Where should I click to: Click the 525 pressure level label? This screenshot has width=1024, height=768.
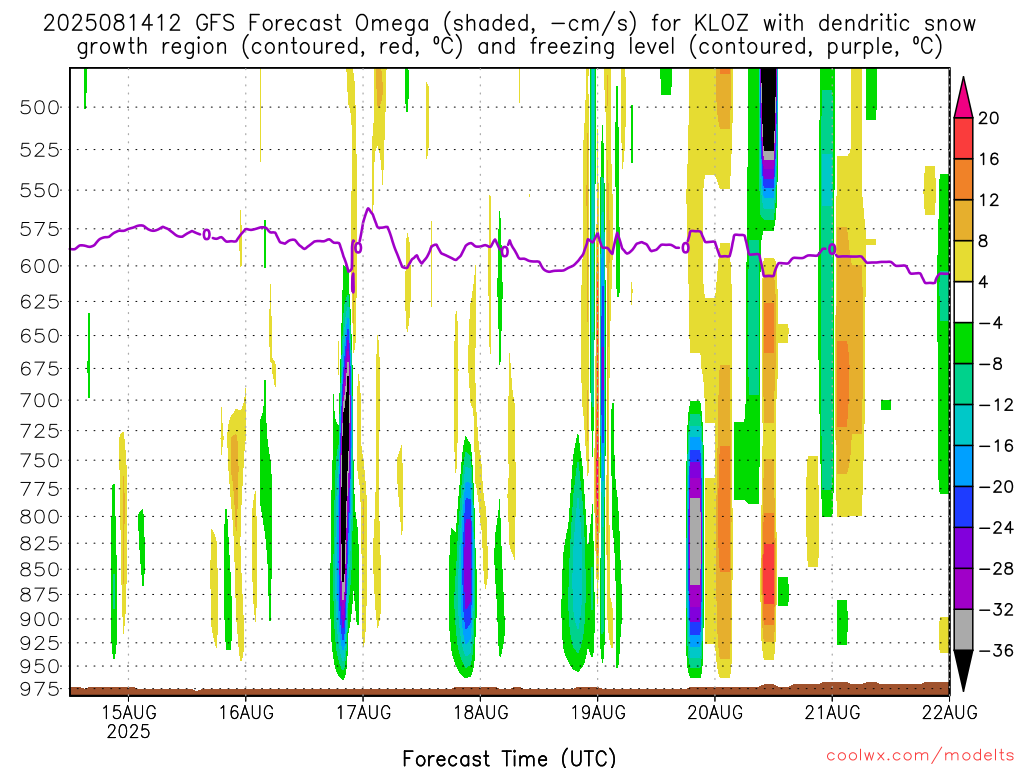click(40, 150)
